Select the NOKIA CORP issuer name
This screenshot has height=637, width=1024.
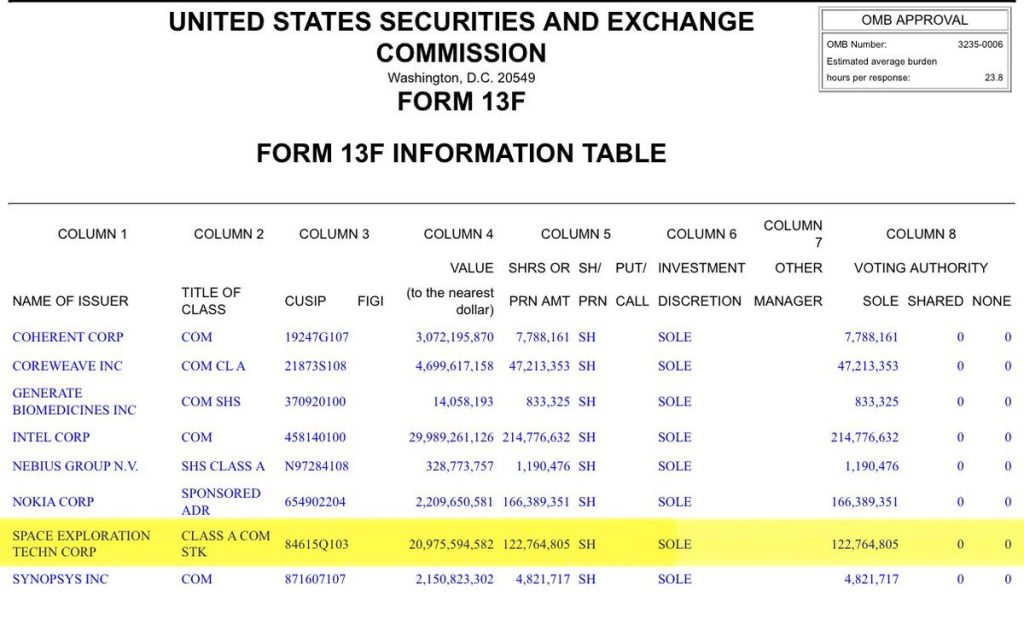tap(53, 502)
